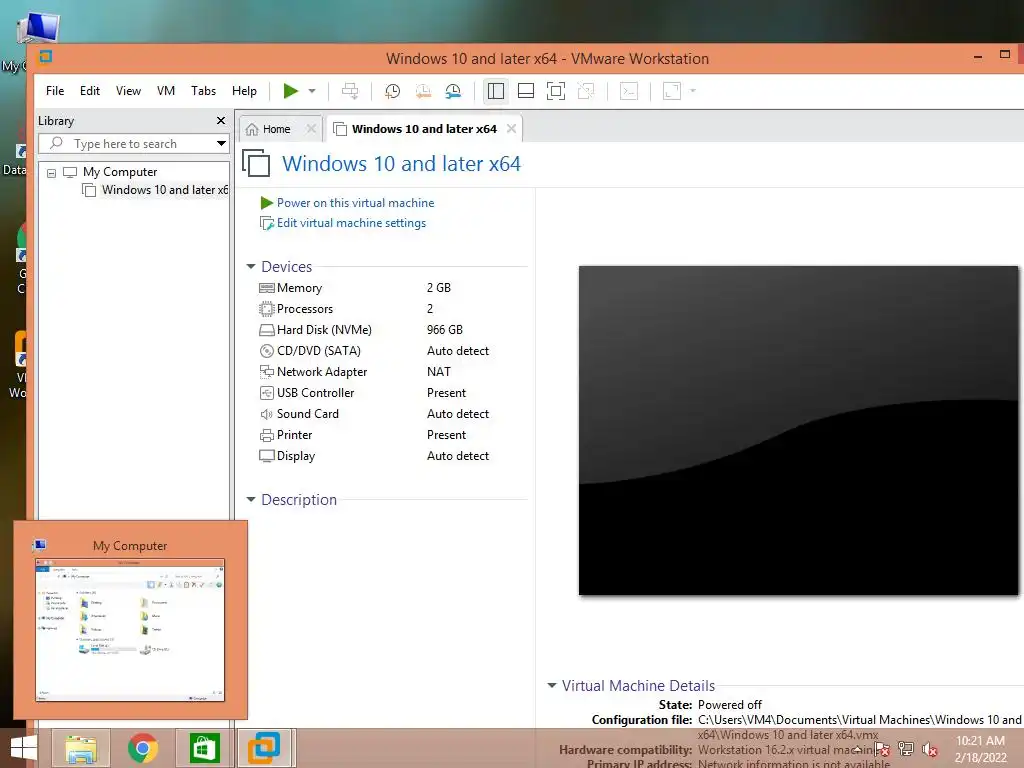Launch Google Chrome from the taskbar
The height and width of the screenshot is (768, 1024).
point(143,748)
